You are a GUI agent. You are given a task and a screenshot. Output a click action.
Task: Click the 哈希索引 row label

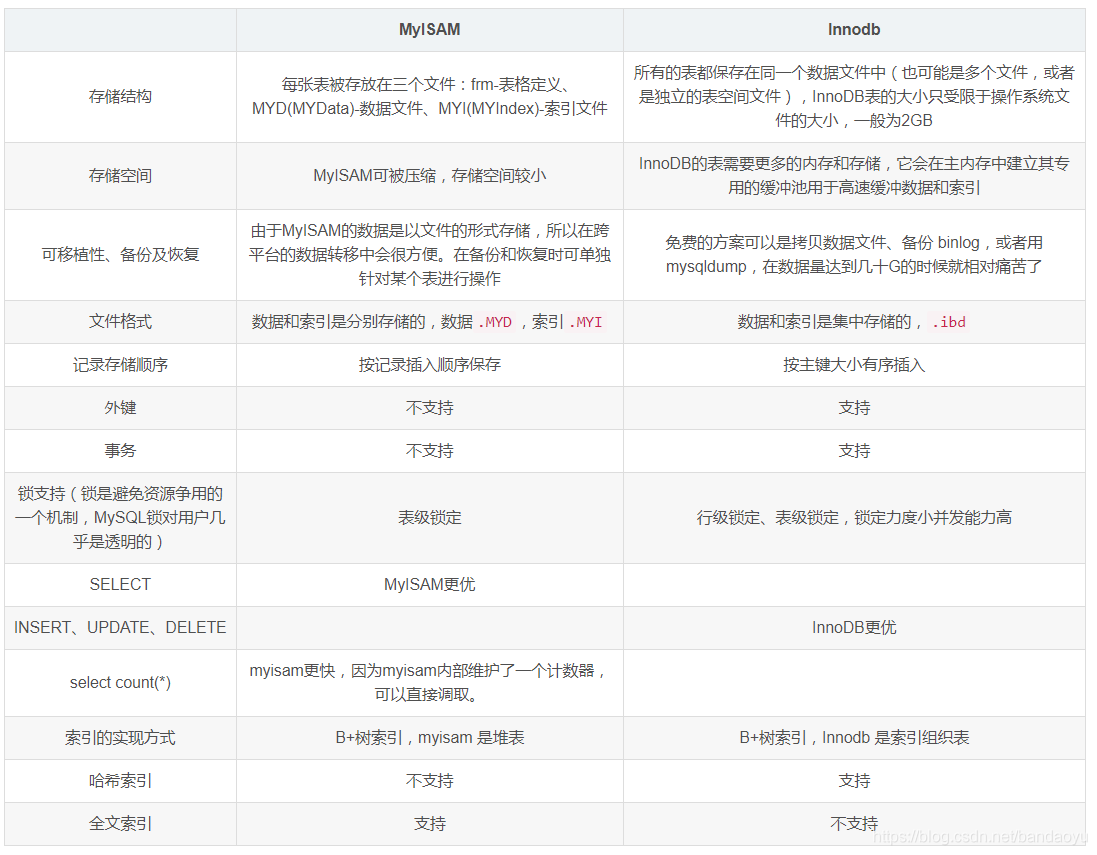click(120, 781)
